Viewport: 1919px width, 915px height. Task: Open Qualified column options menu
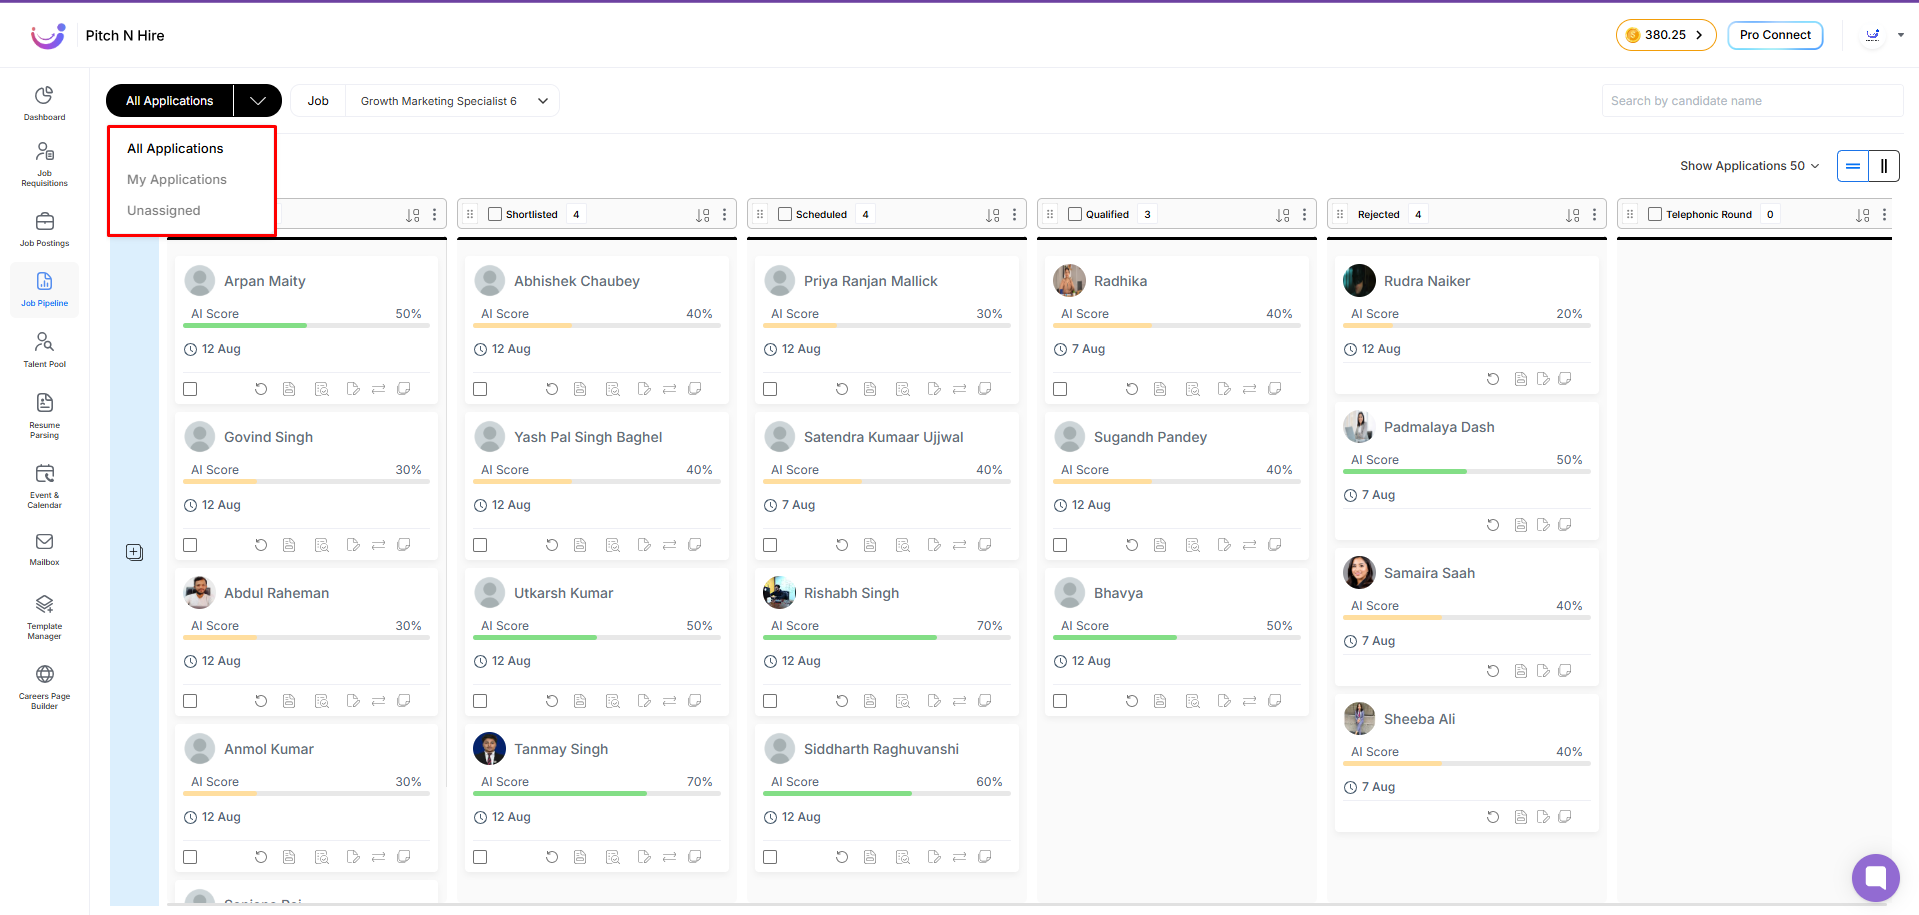[x=1305, y=215]
